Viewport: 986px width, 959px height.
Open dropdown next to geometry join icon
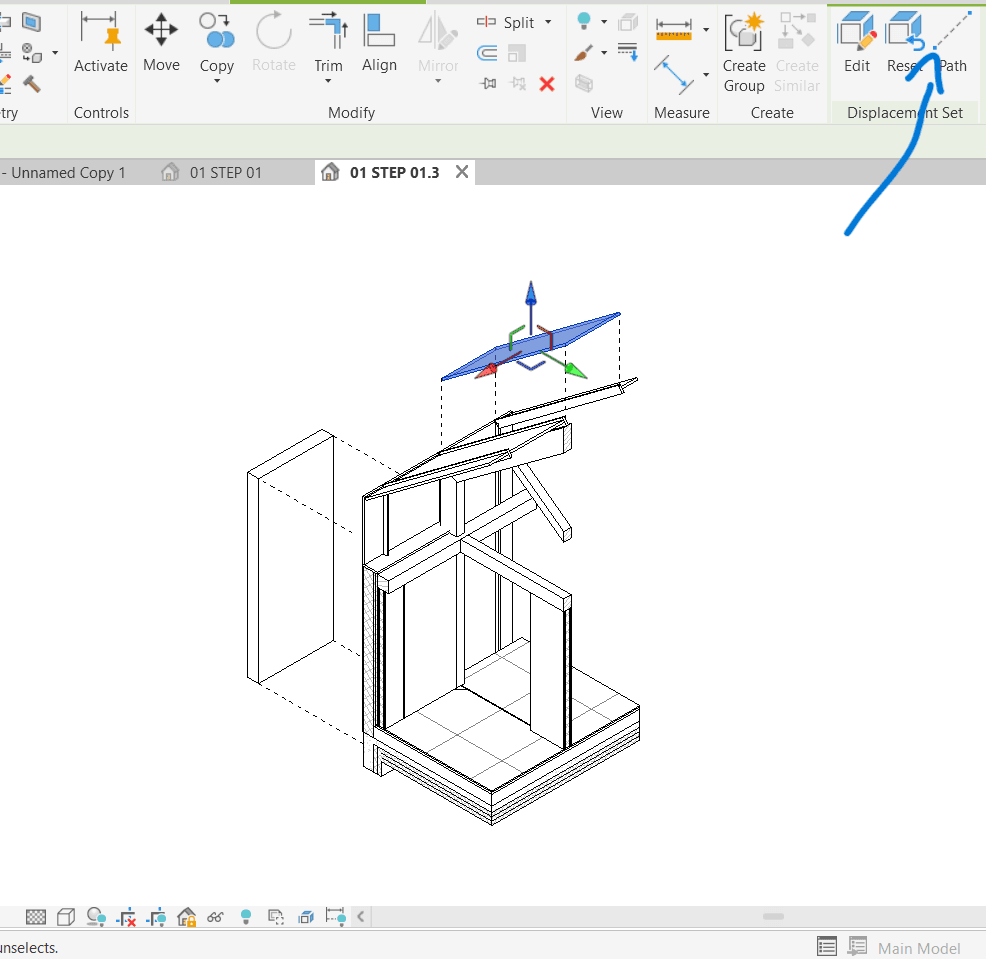click(x=55, y=53)
